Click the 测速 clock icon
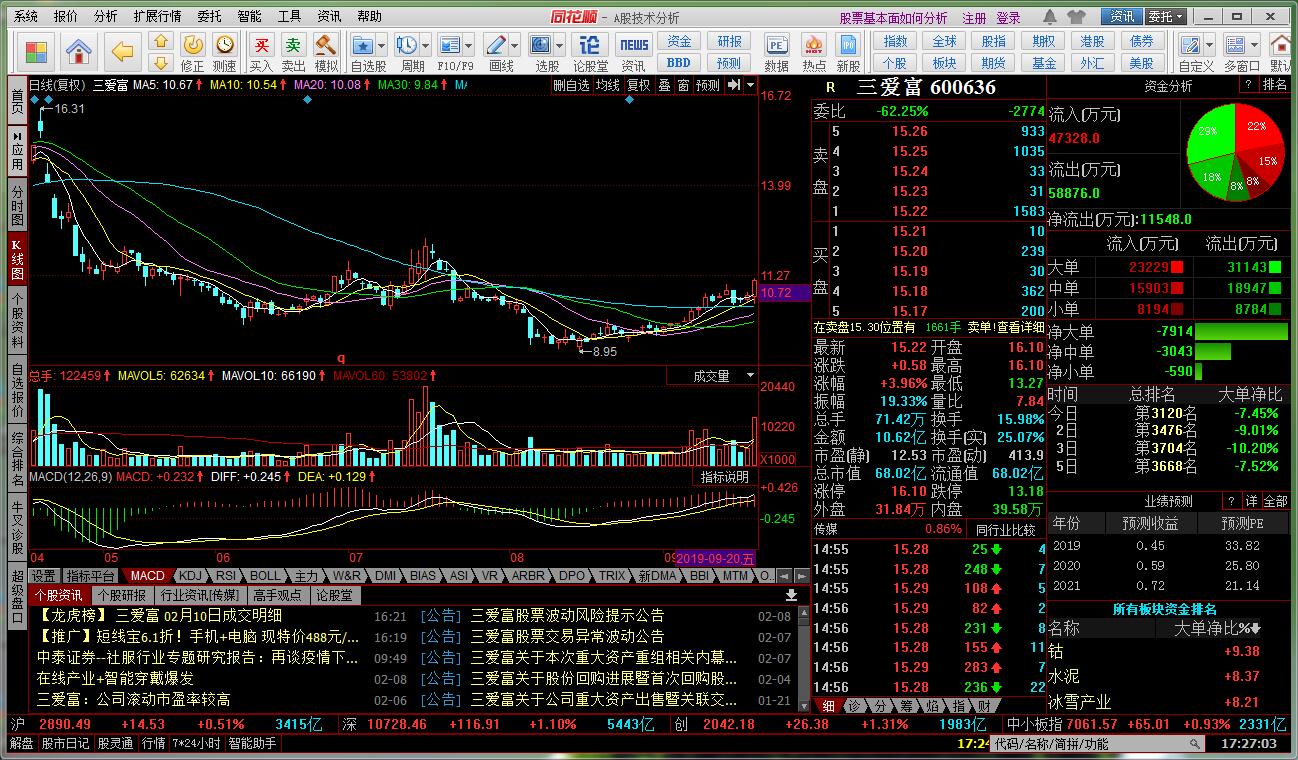This screenshot has height=760, width=1298. pyautogui.click(x=225, y=45)
